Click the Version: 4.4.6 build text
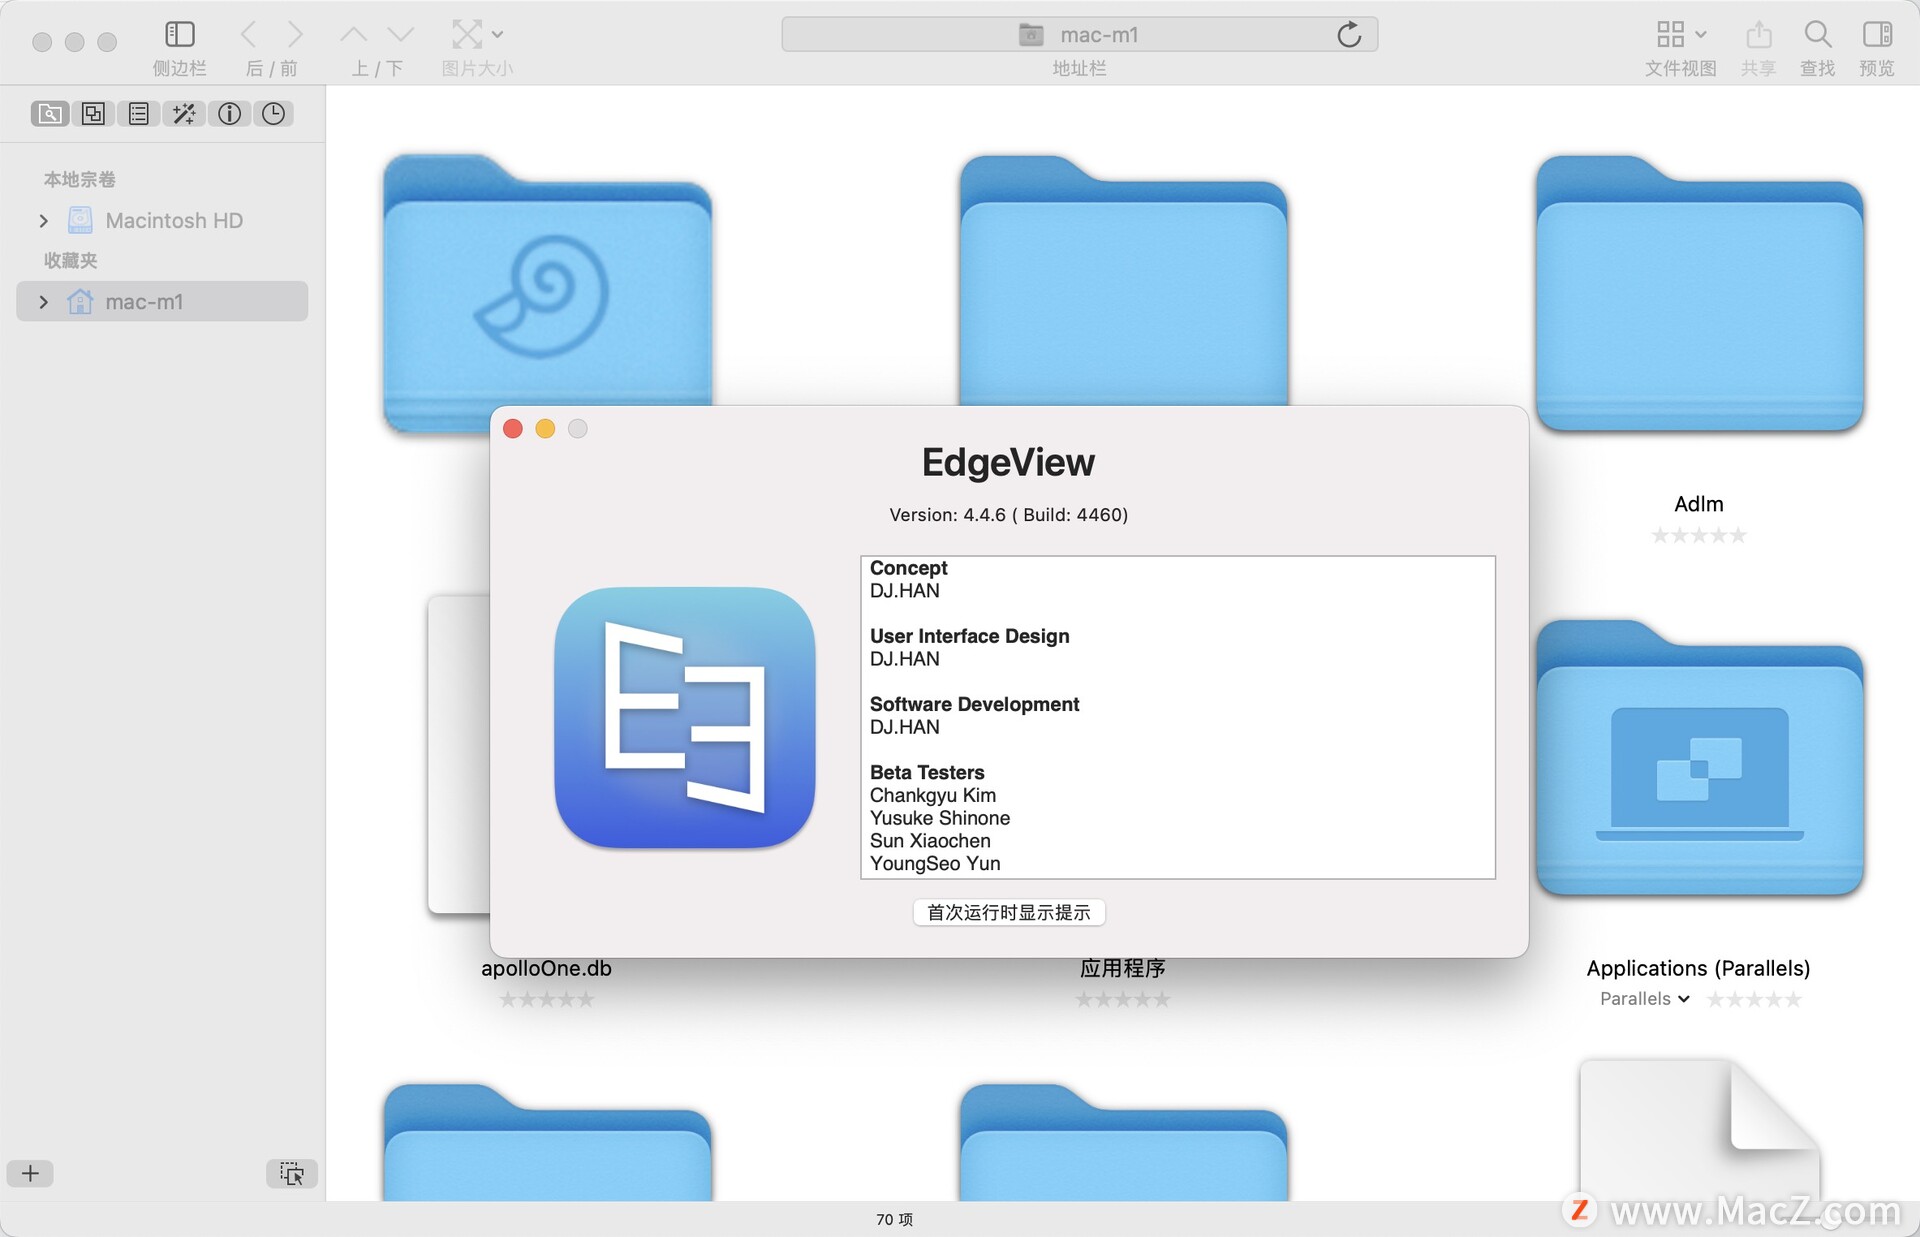Image resolution: width=1920 pixels, height=1237 pixels. 1008,515
